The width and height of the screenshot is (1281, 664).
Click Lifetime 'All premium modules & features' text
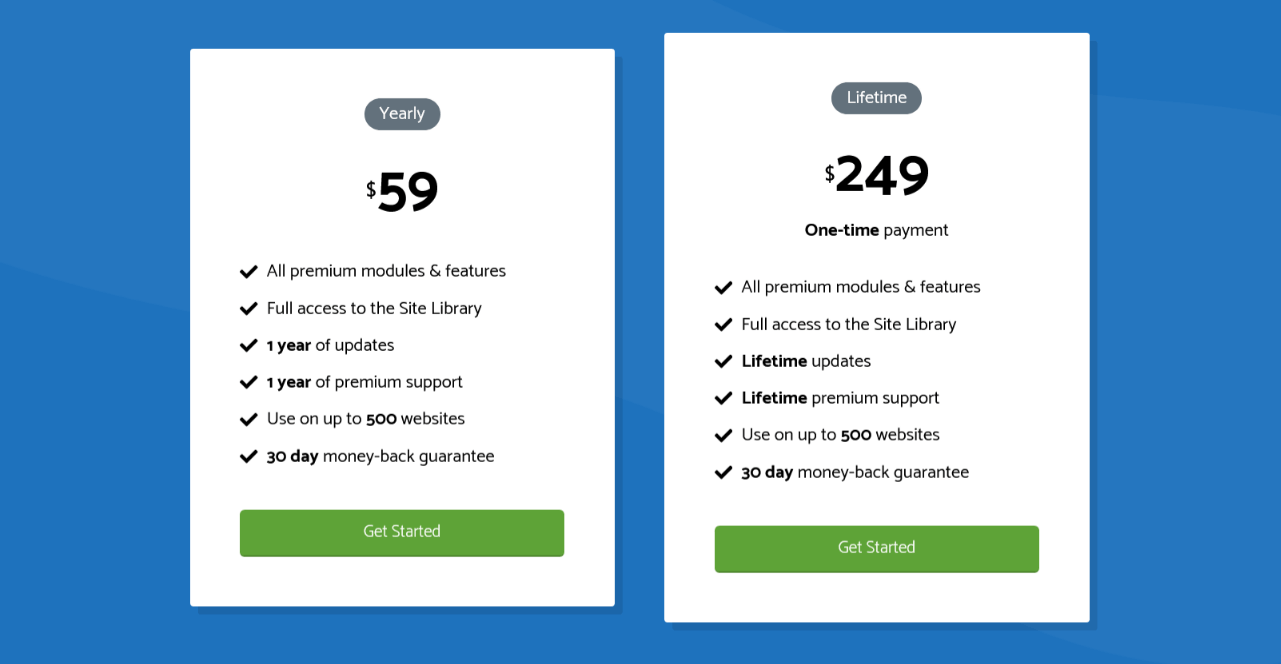[861, 287]
